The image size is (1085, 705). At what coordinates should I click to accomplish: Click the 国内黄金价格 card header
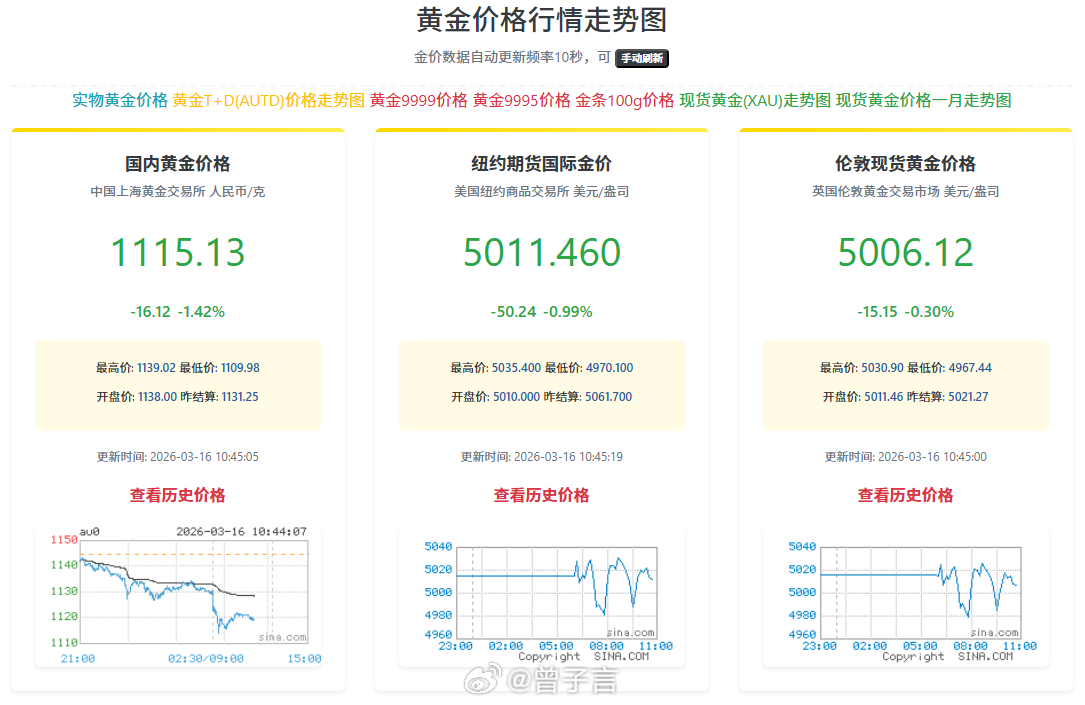pos(177,162)
